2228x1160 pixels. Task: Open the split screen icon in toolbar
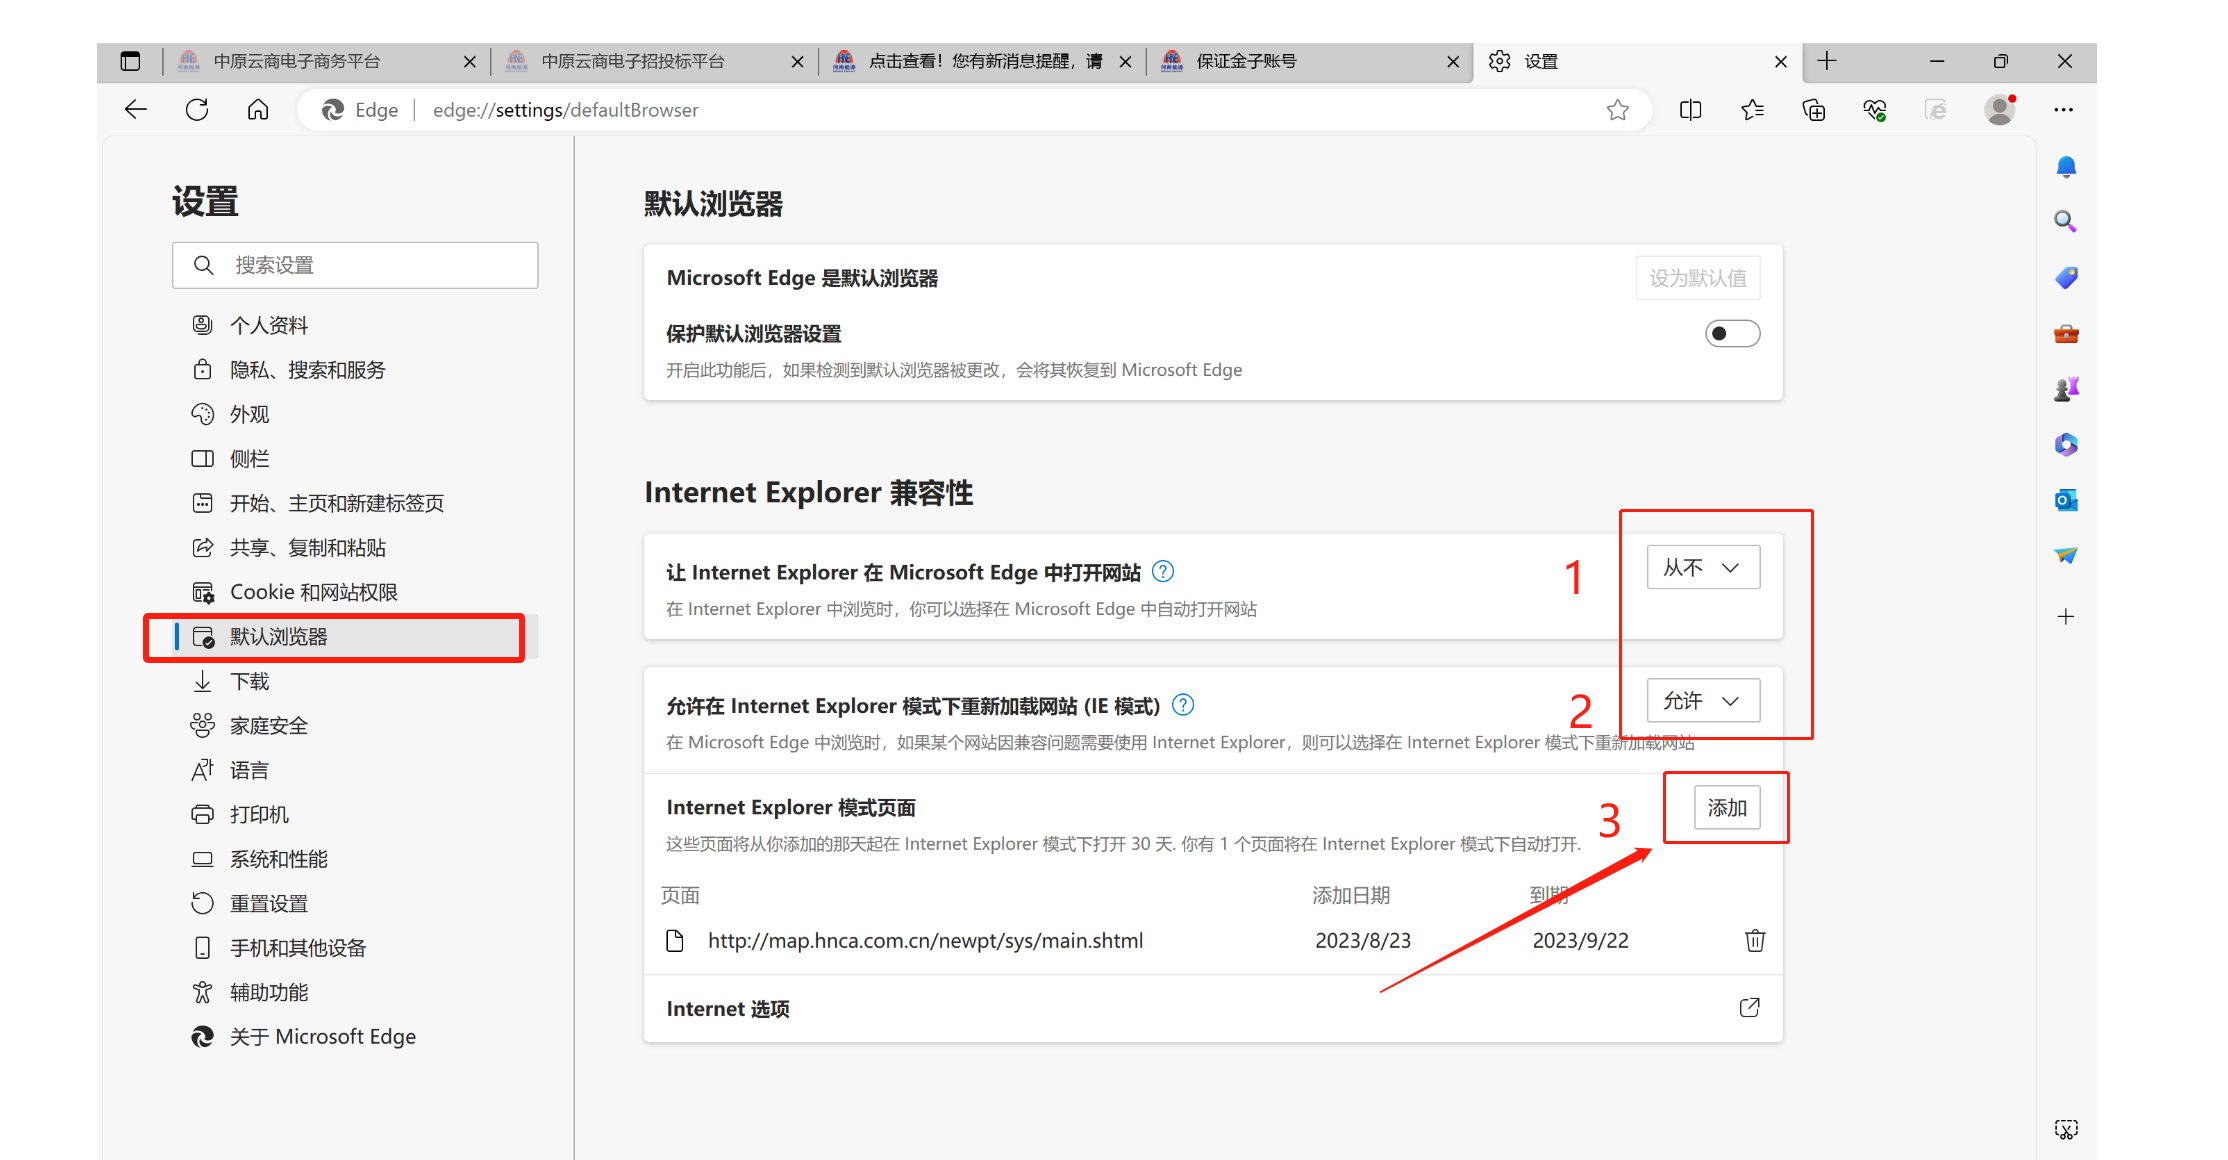coord(1691,110)
